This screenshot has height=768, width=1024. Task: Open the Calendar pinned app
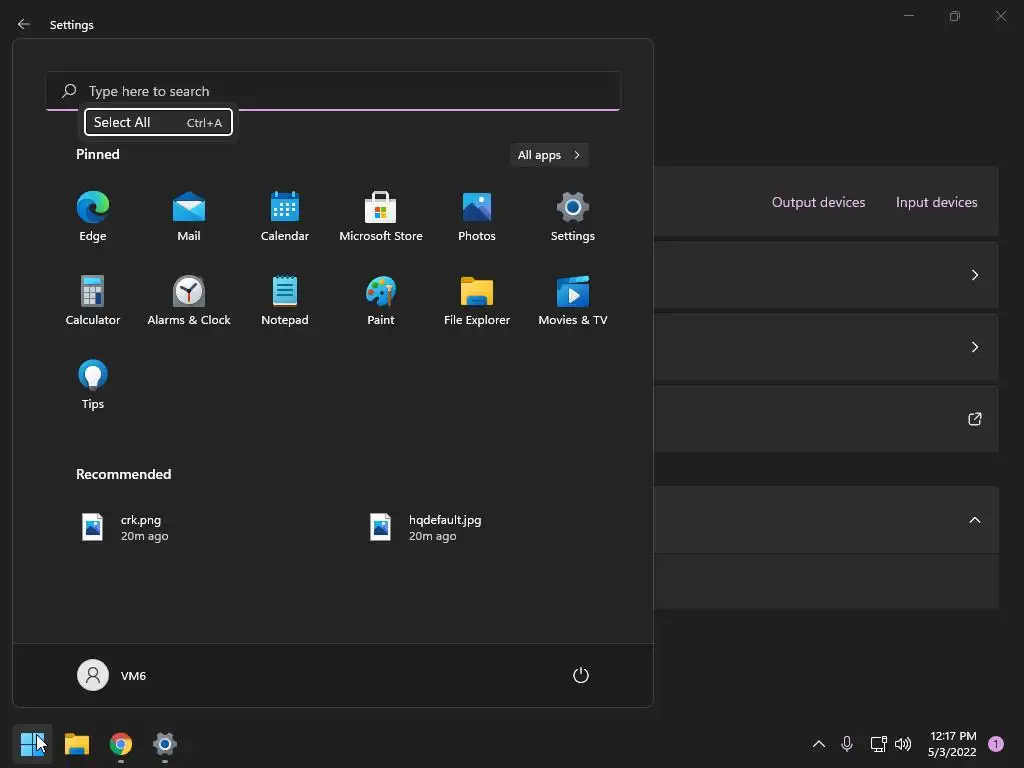click(x=285, y=217)
